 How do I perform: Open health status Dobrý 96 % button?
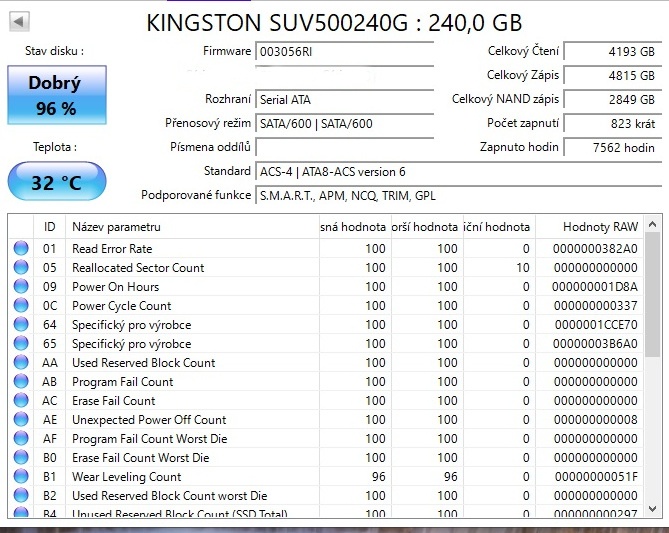(57, 95)
